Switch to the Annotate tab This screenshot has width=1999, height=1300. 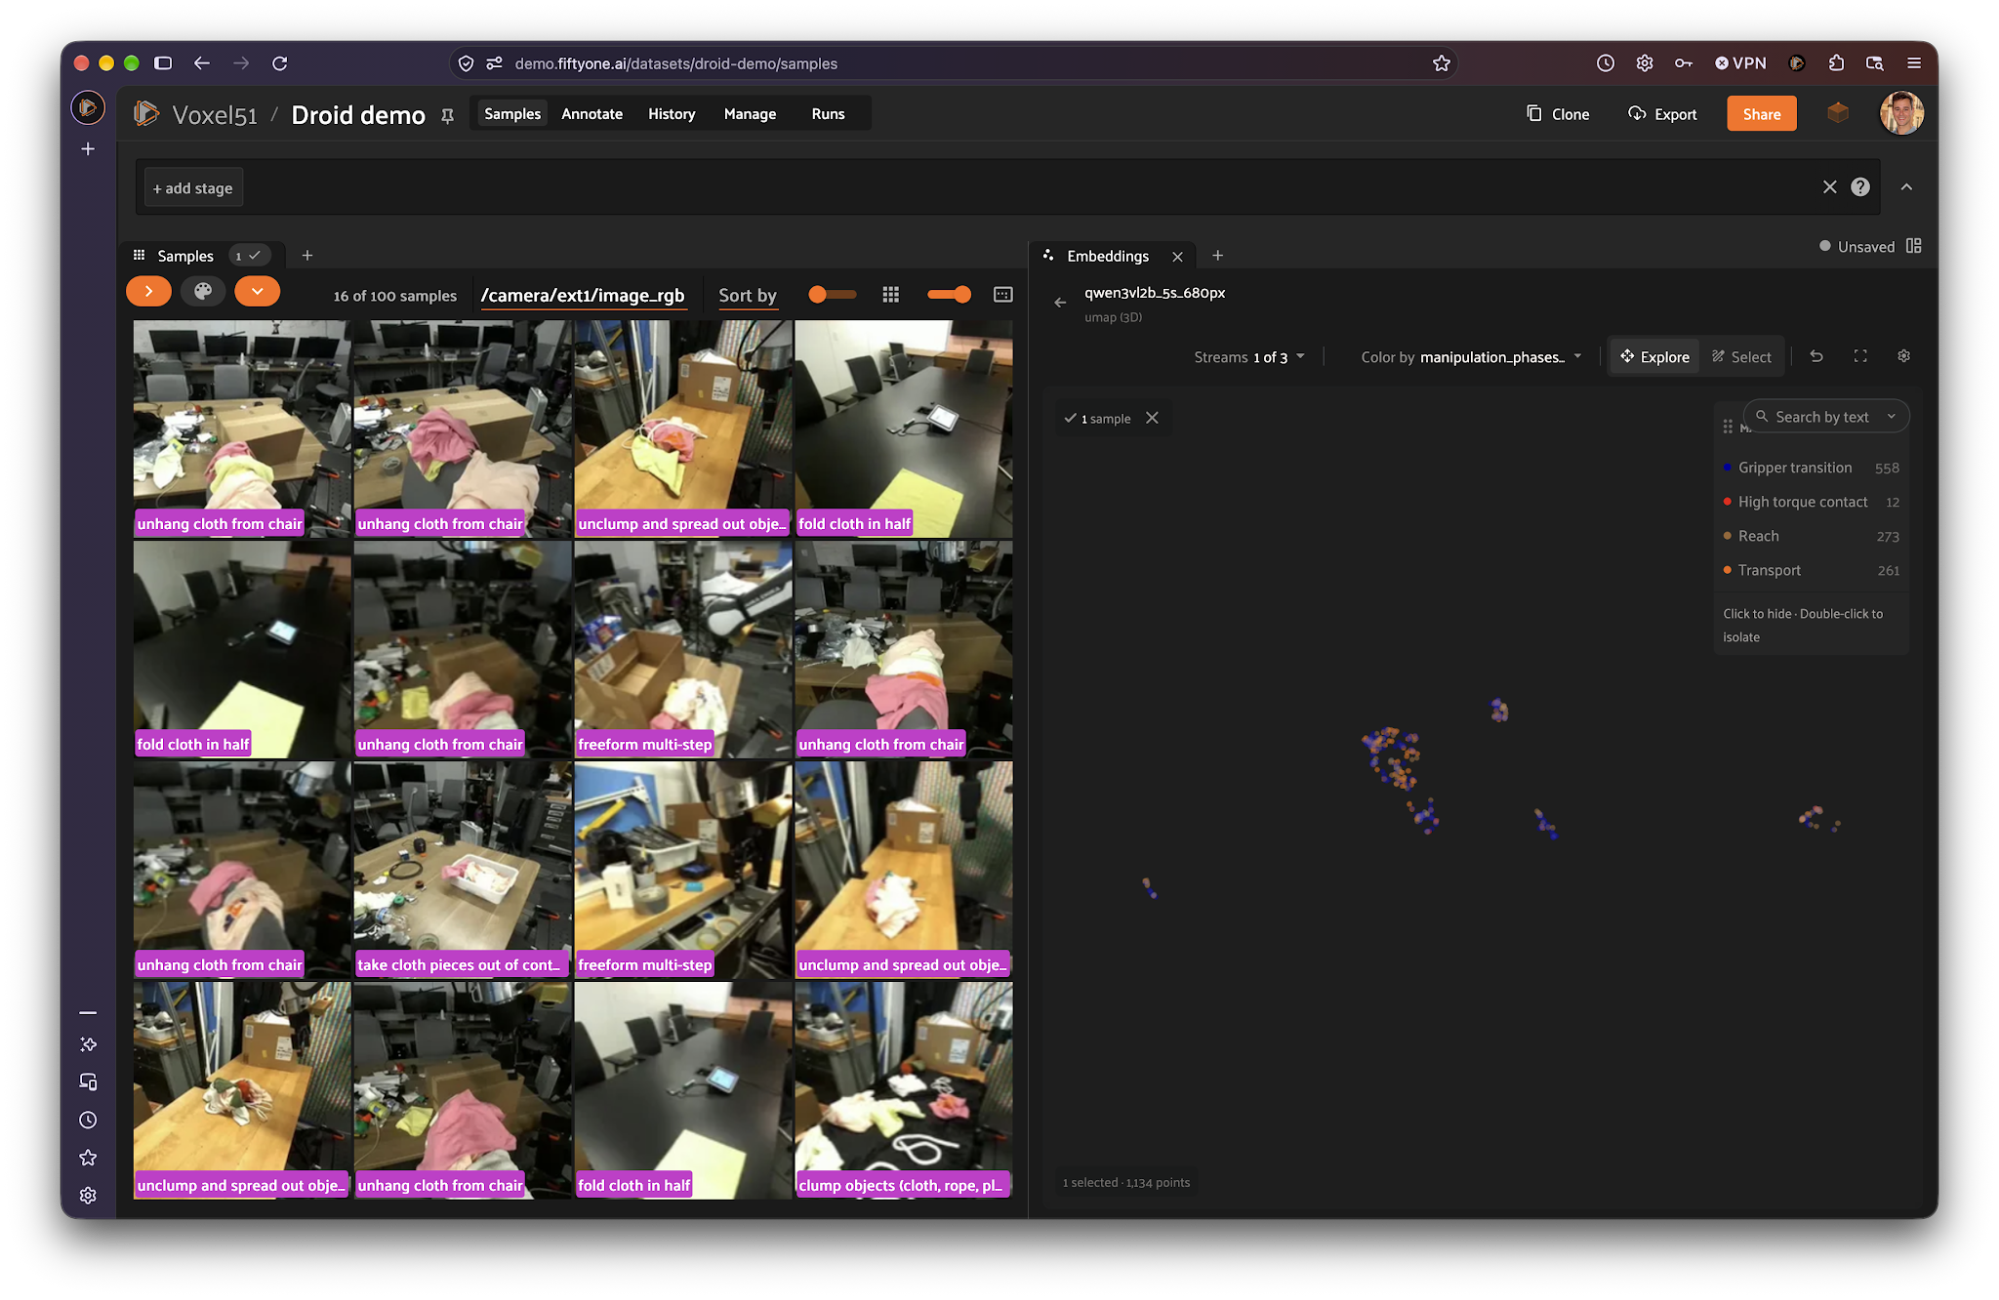coord(591,114)
